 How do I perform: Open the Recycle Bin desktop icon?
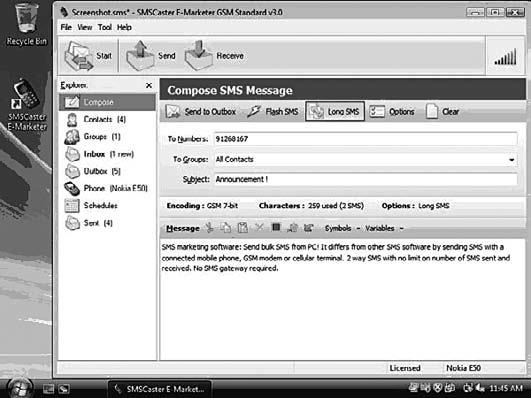(x=26, y=24)
